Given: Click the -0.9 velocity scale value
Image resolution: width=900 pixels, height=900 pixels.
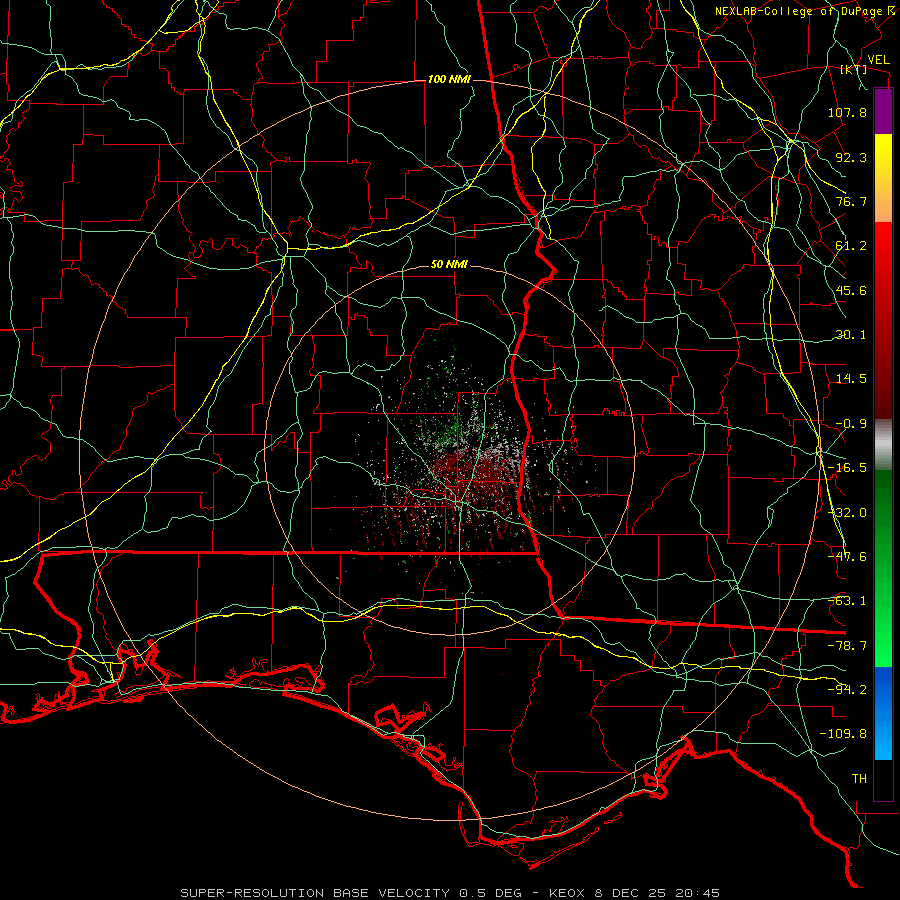Looking at the screenshot, I should [x=851, y=424].
